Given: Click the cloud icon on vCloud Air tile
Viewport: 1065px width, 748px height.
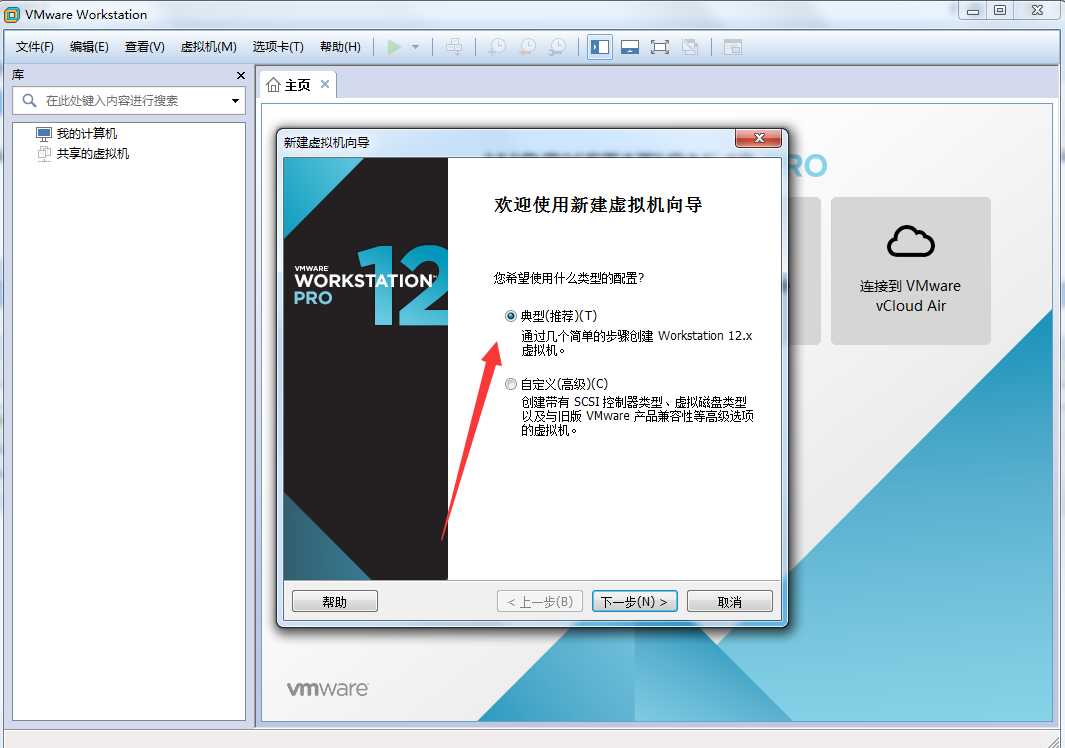Looking at the screenshot, I should tap(911, 241).
